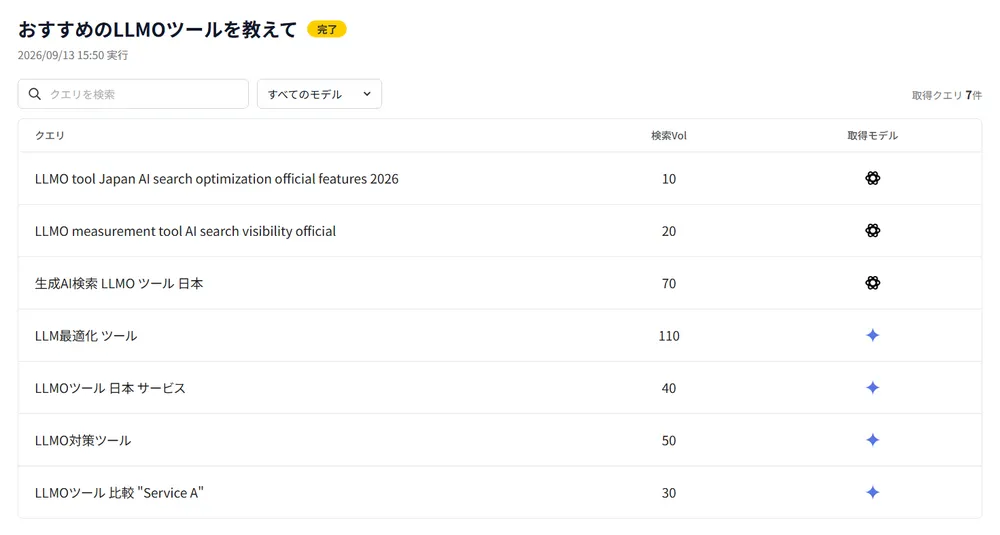This screenshot has height=535, width=1000.
Task: Click search volume value 30
Action: [668, 493]
